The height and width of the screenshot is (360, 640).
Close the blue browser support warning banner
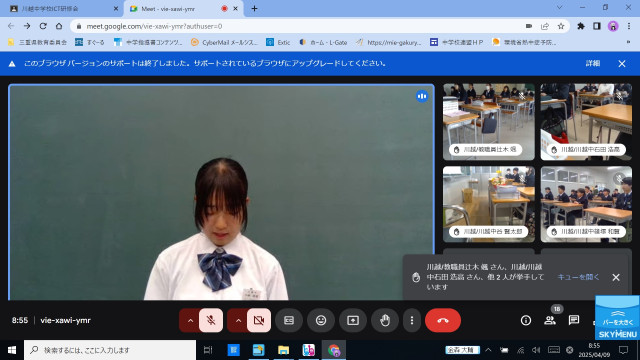[x=622, y=64]
